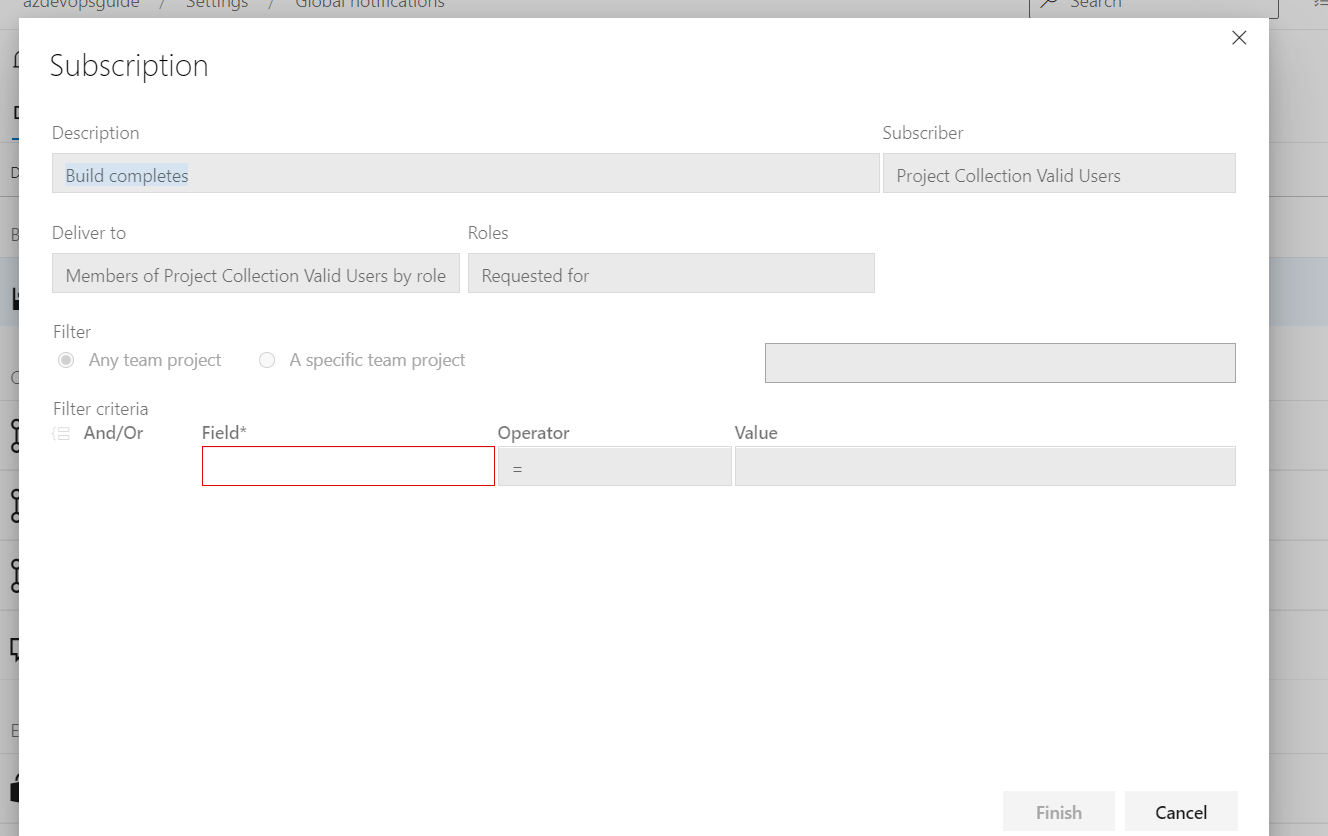Click the Project Collection Valid Users subscriber field
This screenshot has width=1328, height=836.
pyautogui.click(x=1059, y=173)
